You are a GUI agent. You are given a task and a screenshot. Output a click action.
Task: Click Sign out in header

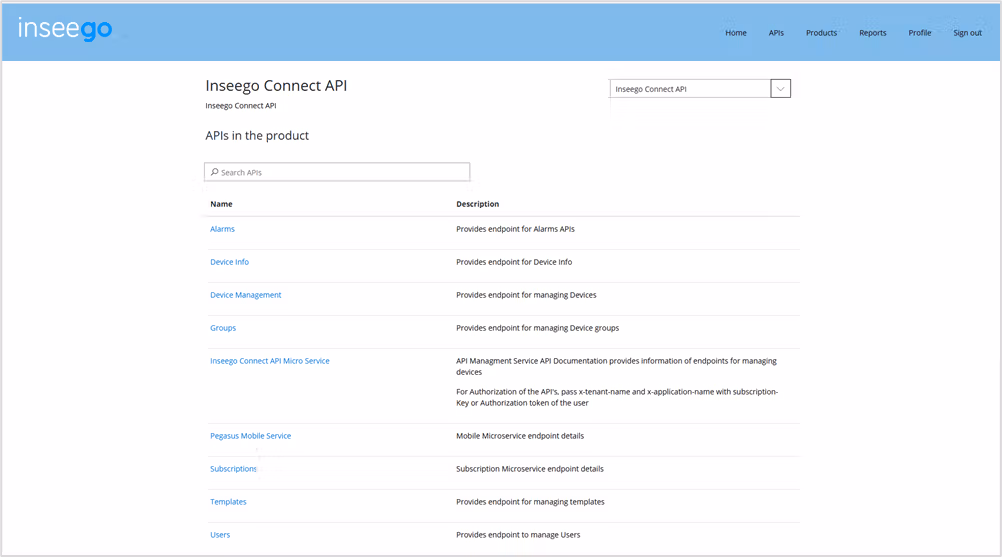click(x=967, y=33)
